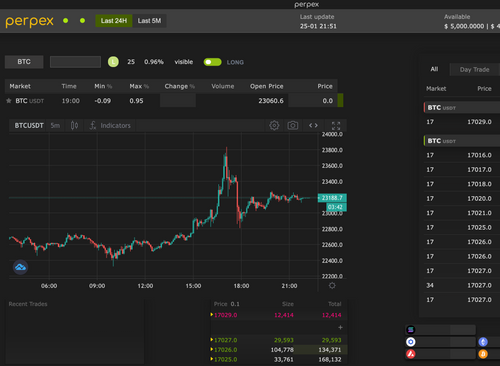Open the candlestick chart style menu
The image size is (500, 366).
click(x=74, y=126)
